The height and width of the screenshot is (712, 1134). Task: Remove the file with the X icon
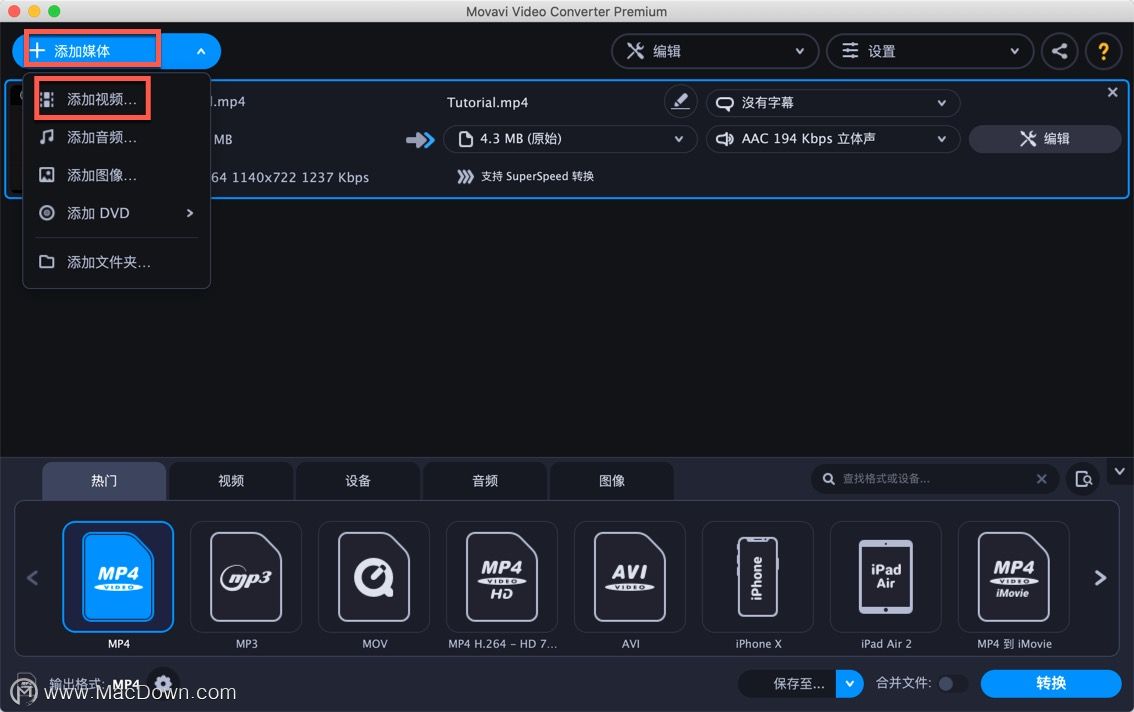click(1112, 92)
